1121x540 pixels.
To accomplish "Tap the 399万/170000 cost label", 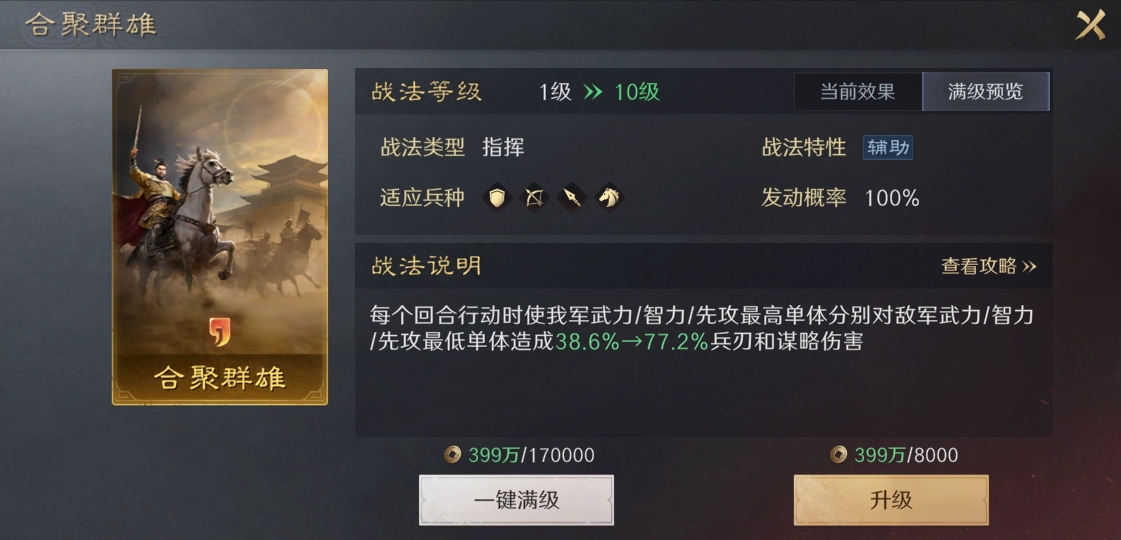I will pos(531,455).
